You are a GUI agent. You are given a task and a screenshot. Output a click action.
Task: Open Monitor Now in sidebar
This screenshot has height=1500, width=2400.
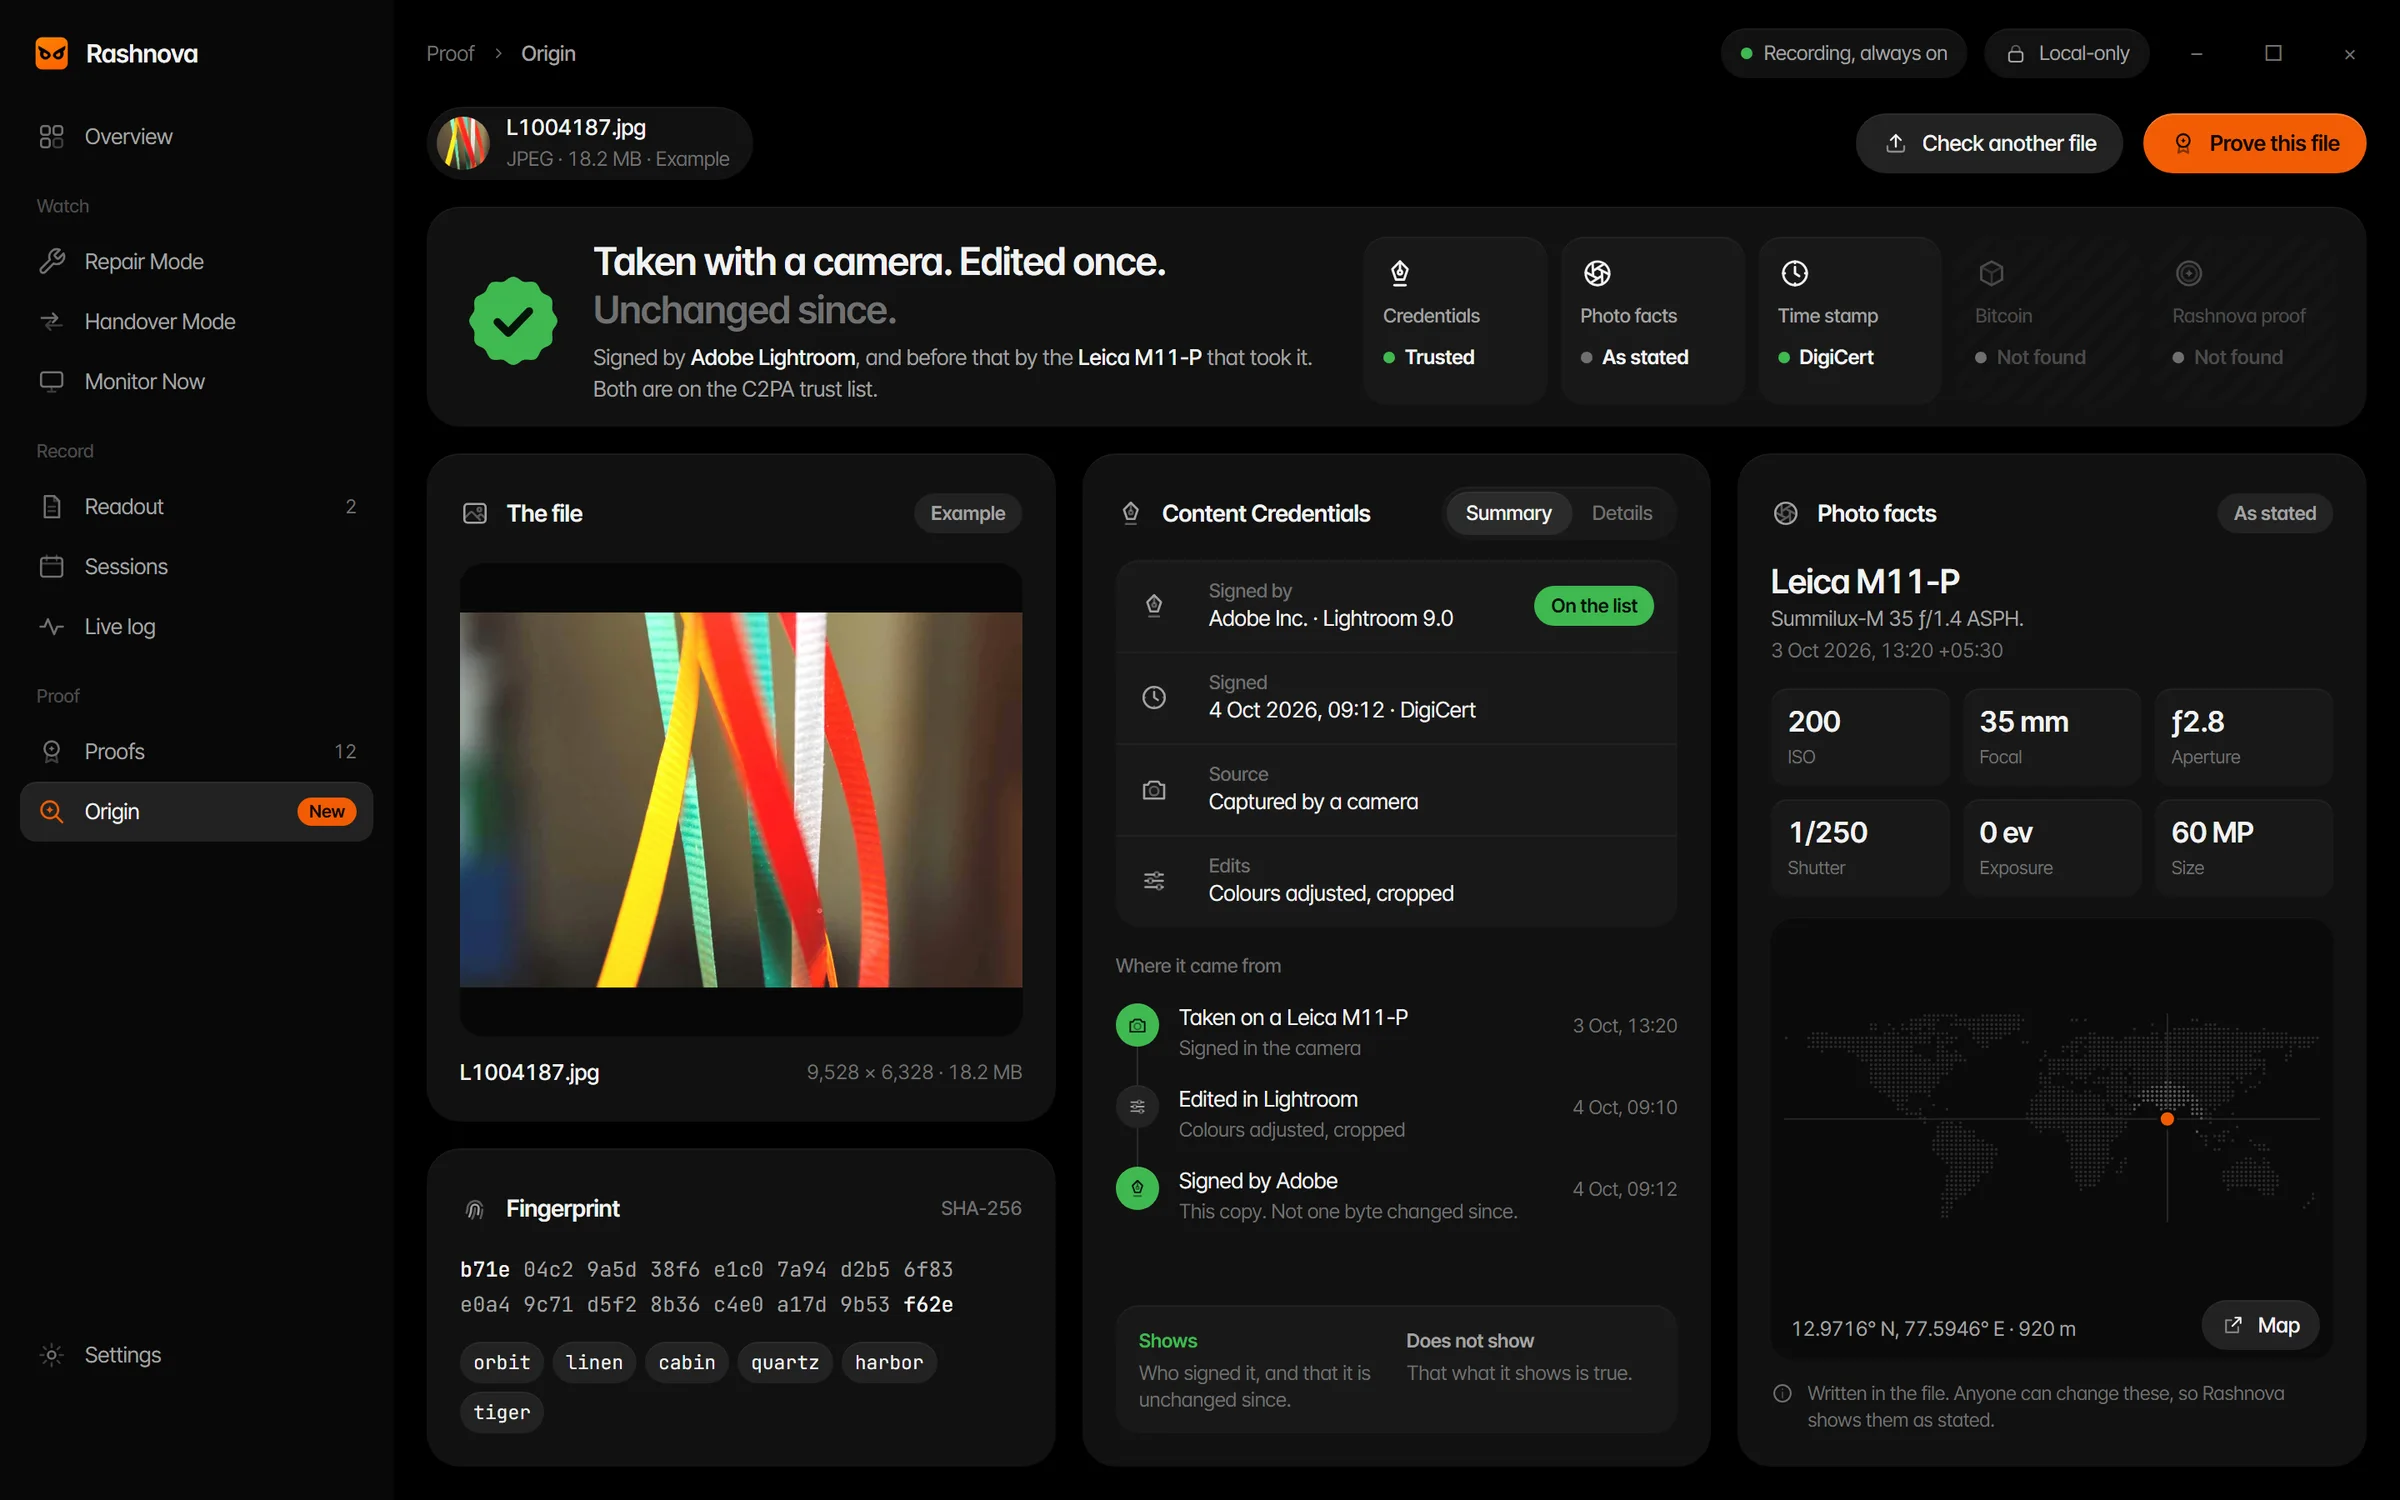tap(197, 382)
